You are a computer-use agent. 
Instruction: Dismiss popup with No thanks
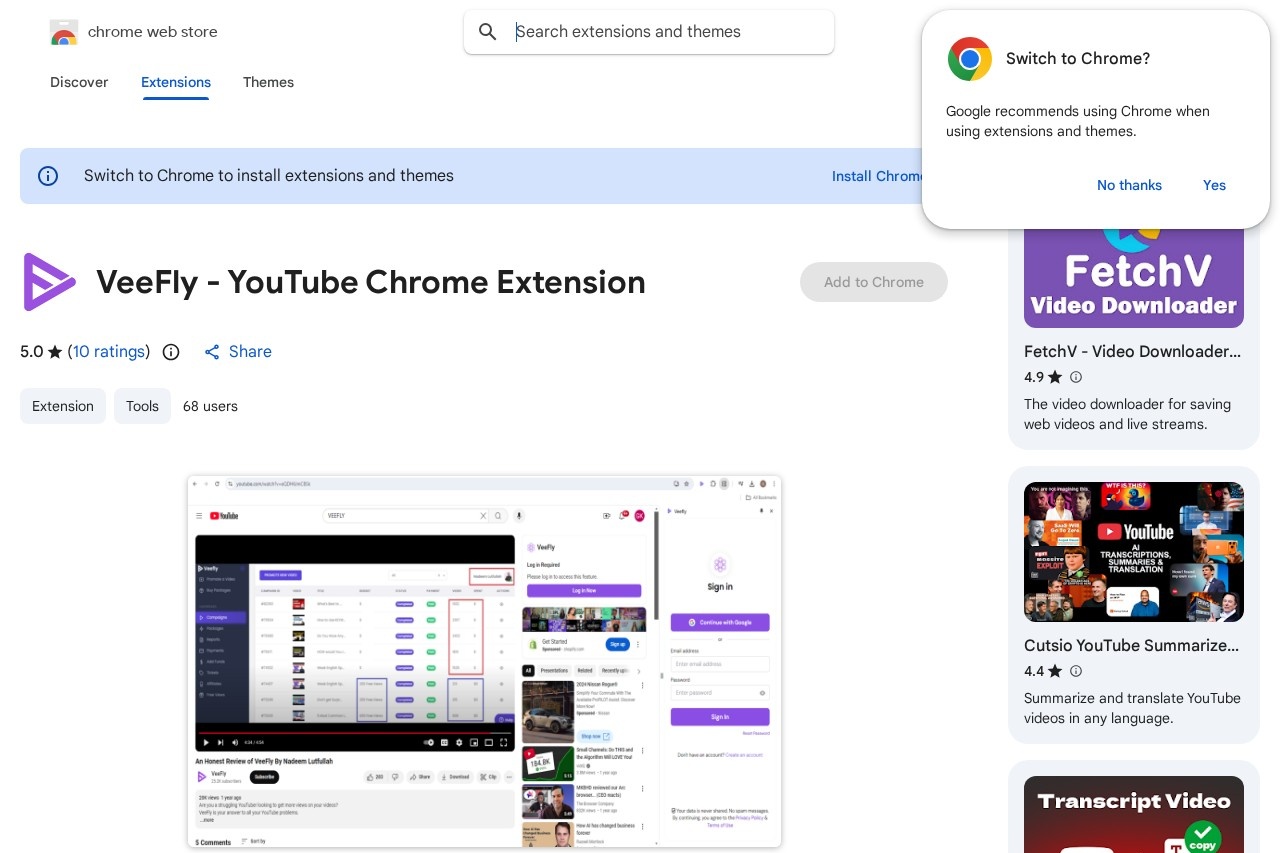click(x=1129, y=185)
